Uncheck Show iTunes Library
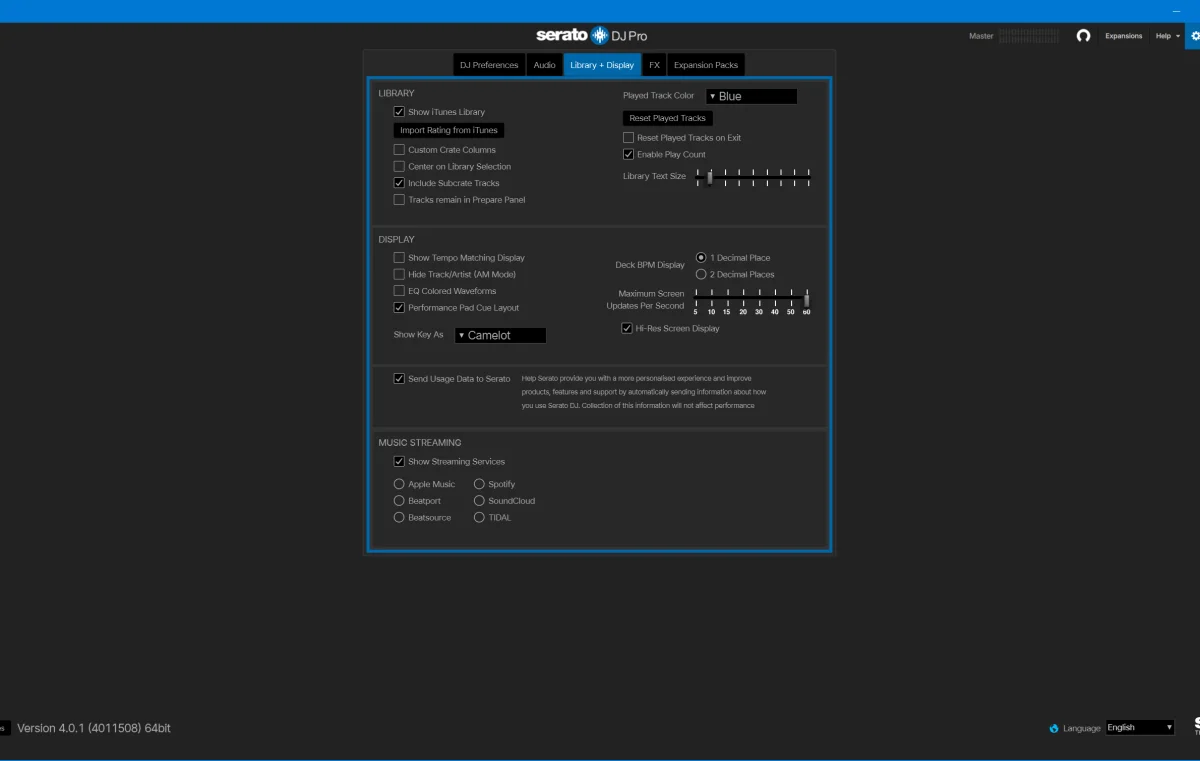1200x761 pixels. [399, 112]
